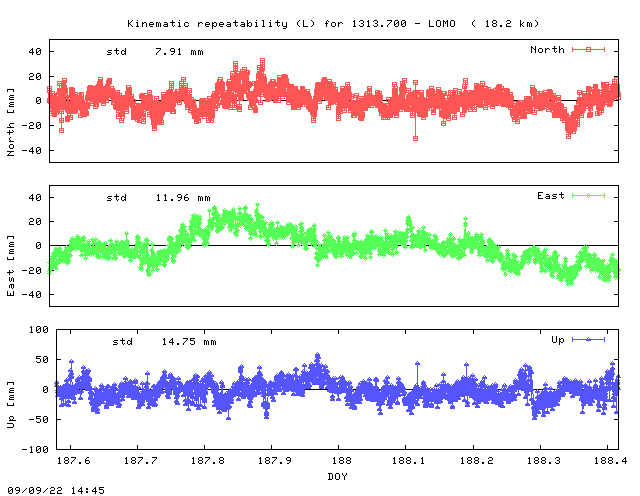The image size is (640, 496).
Task: Click the 'East' legend label
Action: (551, 196)
